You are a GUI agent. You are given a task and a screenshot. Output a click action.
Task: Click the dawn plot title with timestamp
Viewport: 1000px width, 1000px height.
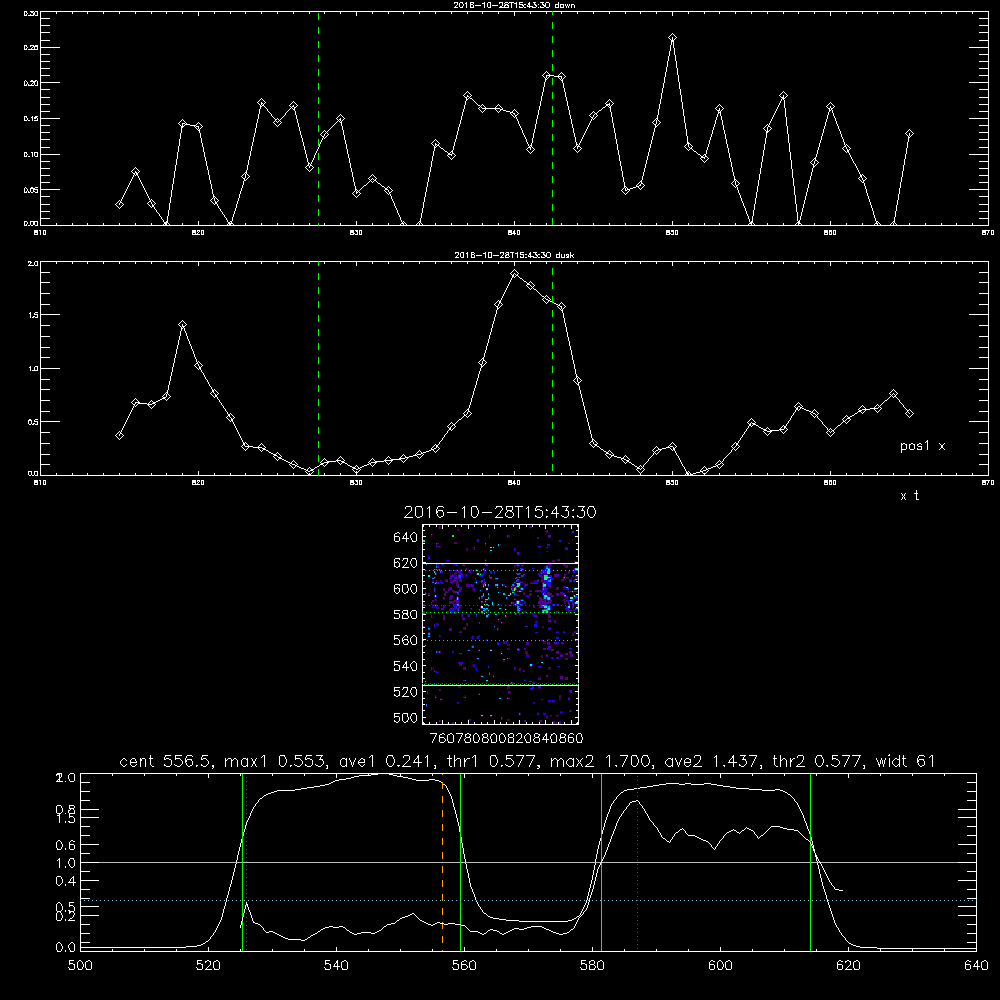coord(514,5)
